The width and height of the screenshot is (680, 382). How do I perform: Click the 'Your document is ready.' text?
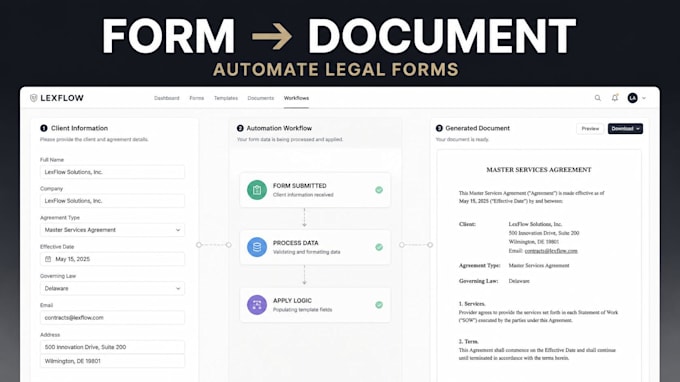[x=462, y=140]
